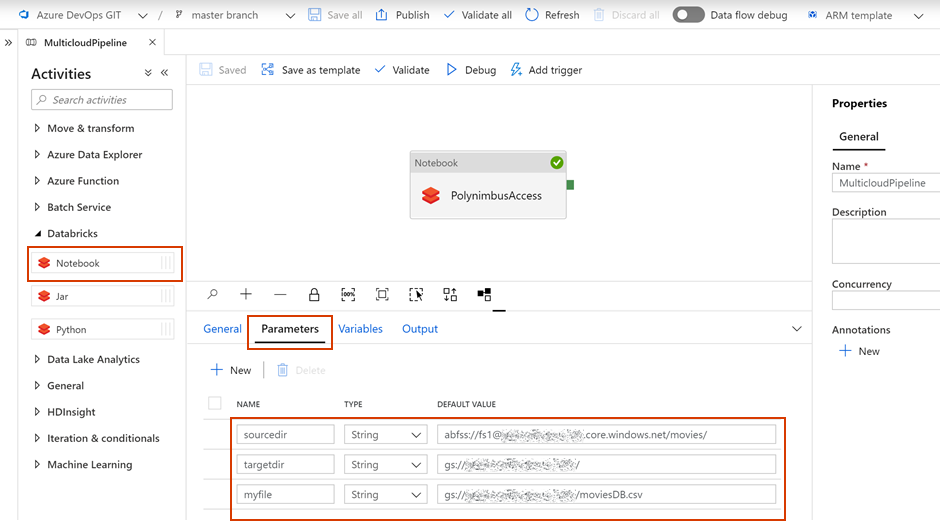Click the zoom to fit icon
The image size is (940, 521).
click(x=382, y=294)
